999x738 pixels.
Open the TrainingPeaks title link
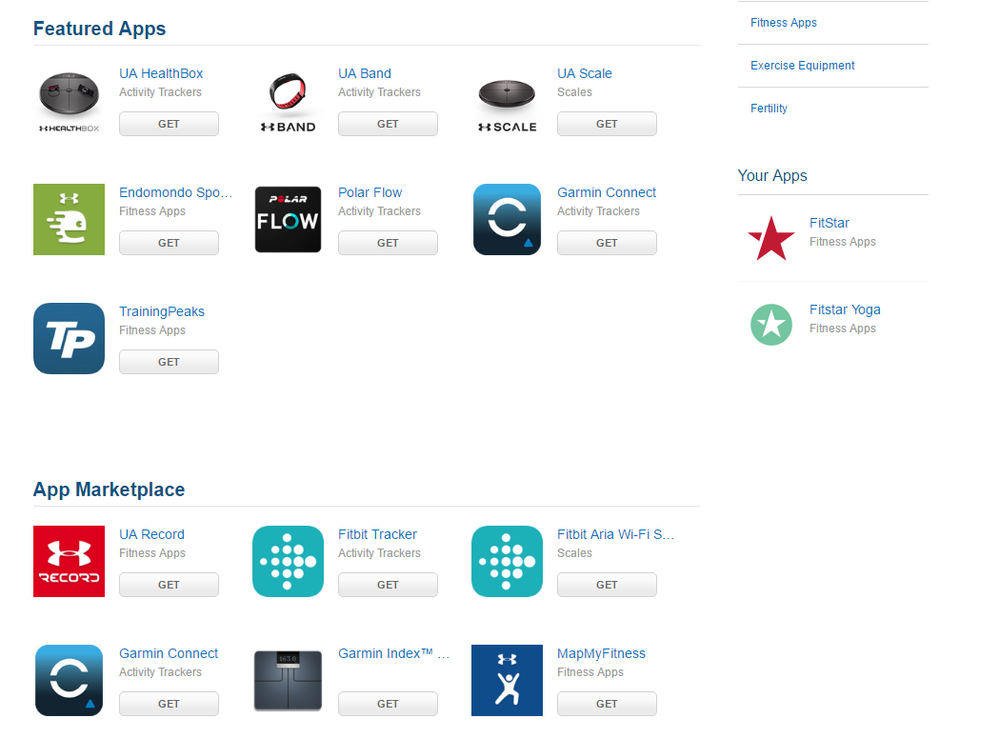tap(162, 312)
